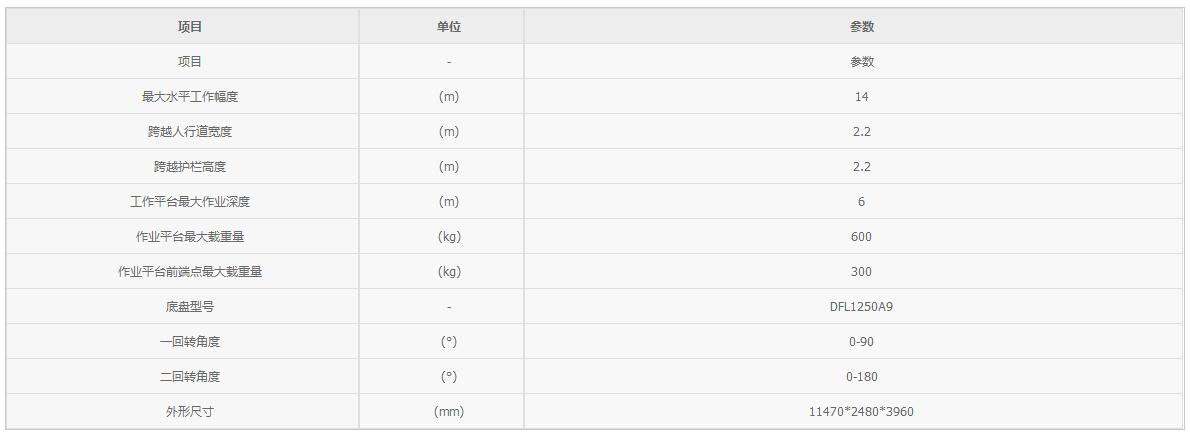Screen dimensions: 1190x437
Task: Select the 0-180 angle value
Action: [x=861, y=377]
